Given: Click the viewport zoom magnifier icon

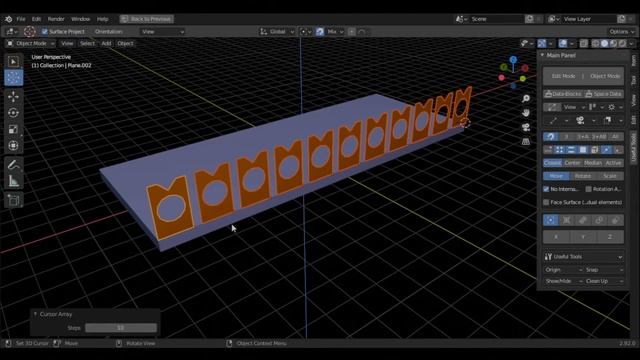Looking at the screenshot, I should click(526, 98).
